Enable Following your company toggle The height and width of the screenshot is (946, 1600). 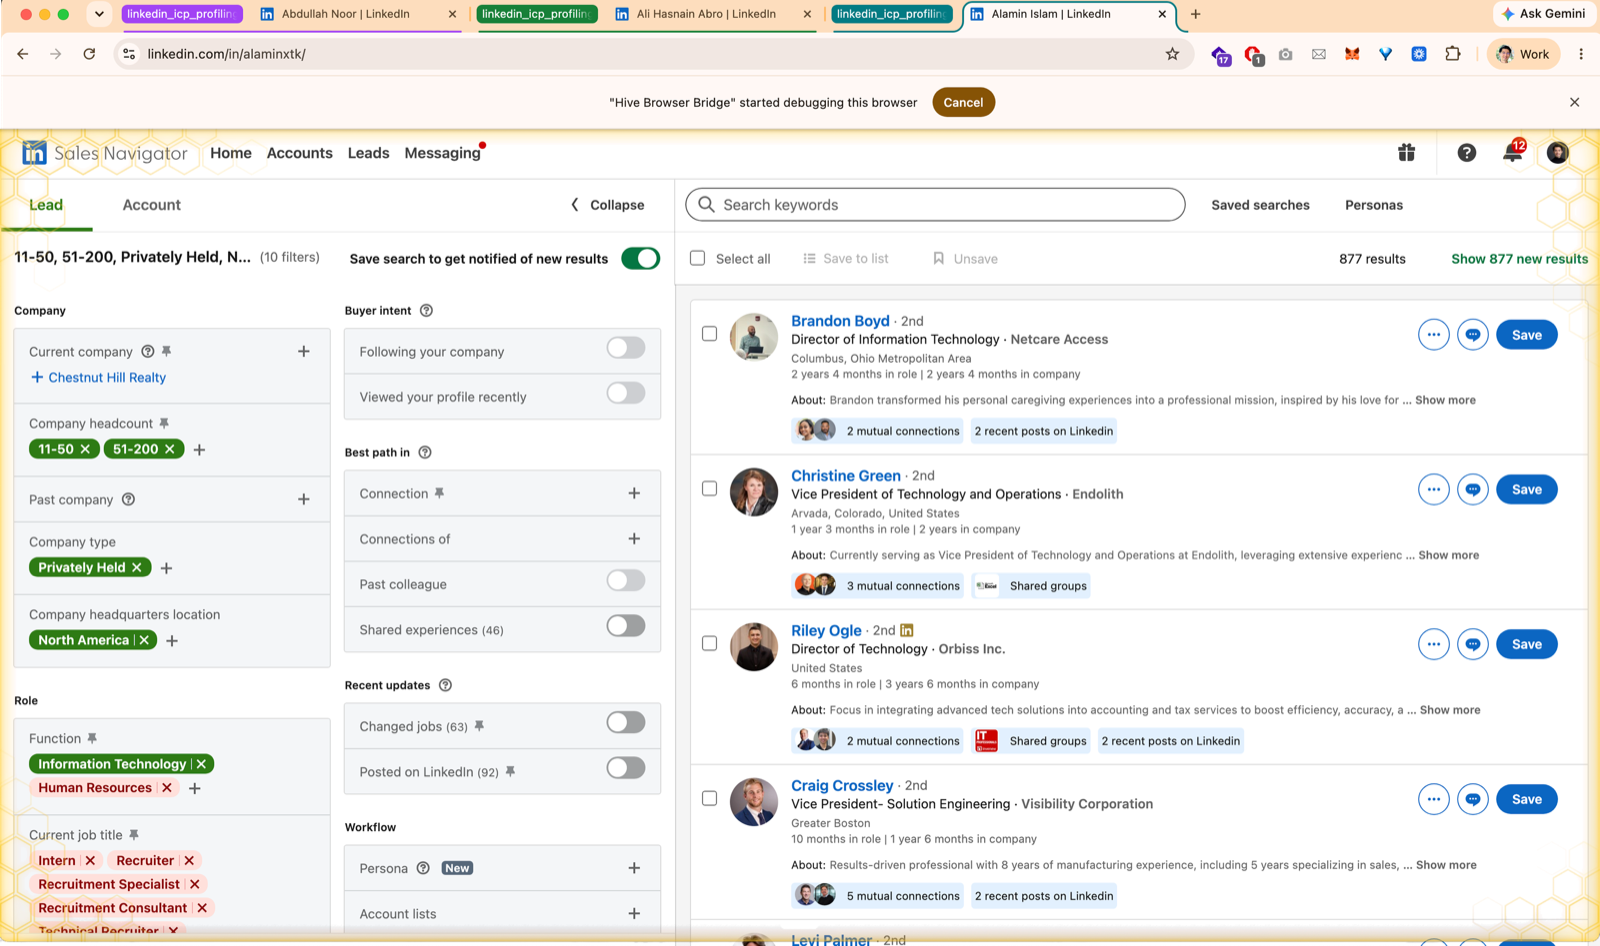[x=626, y=348]
